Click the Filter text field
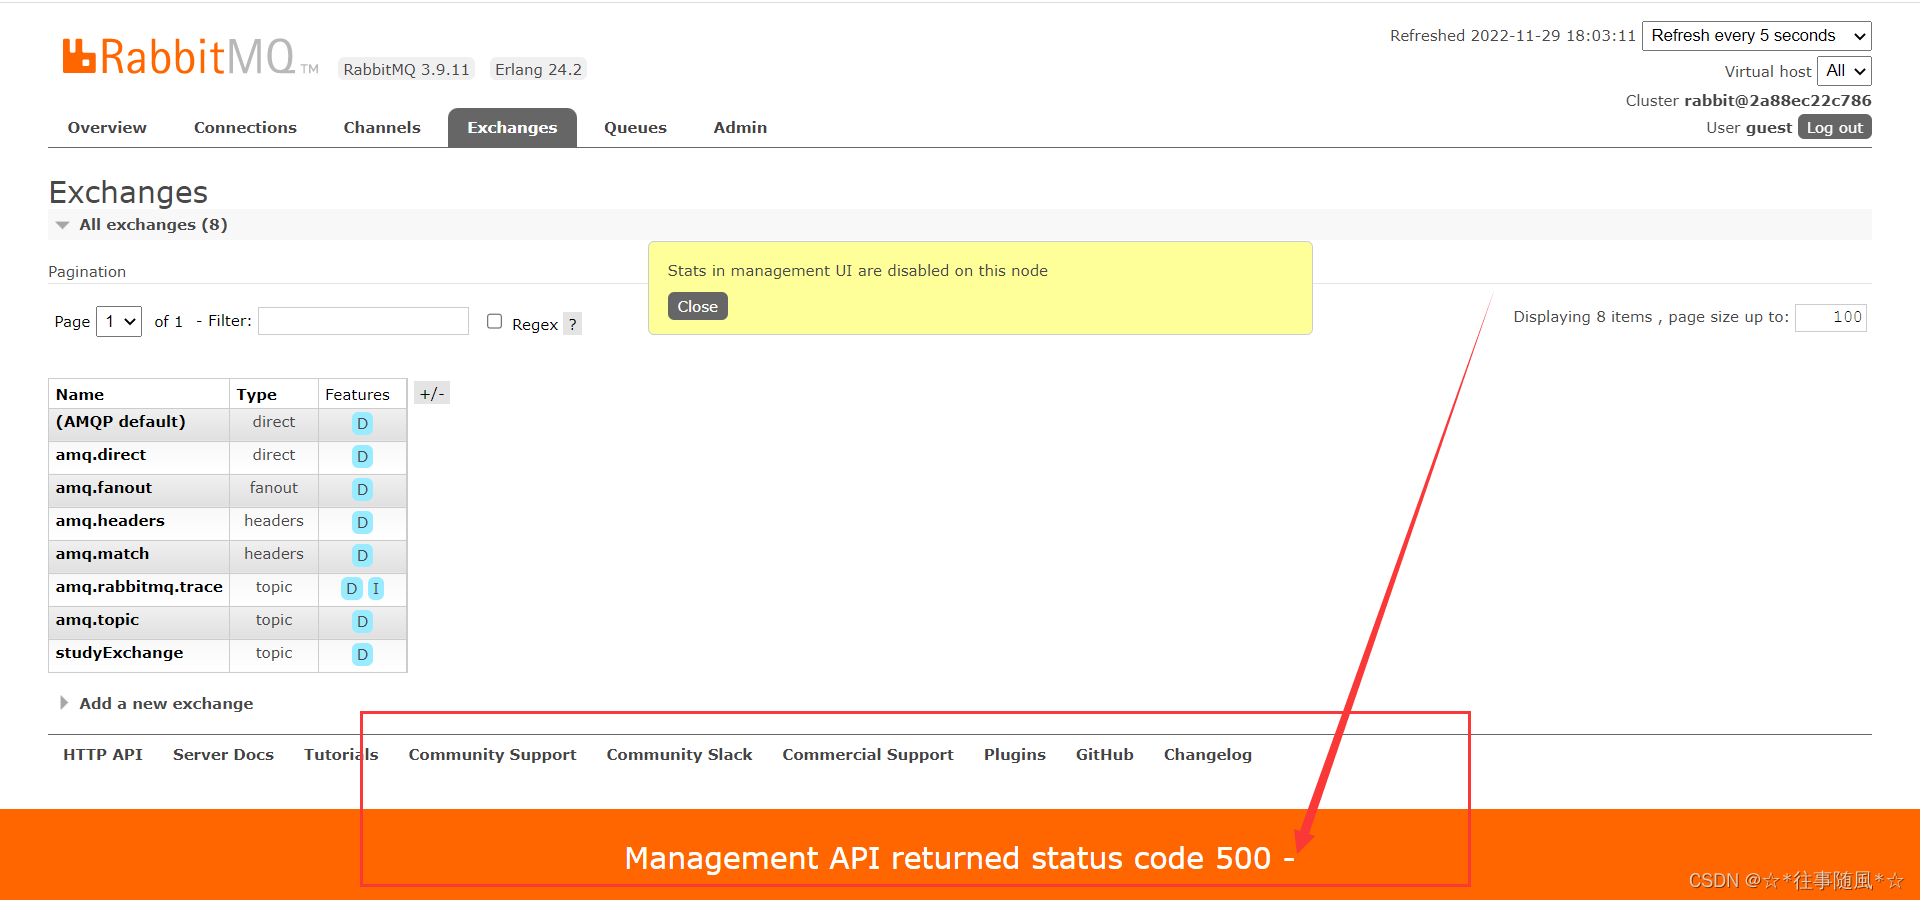The width and height of the screenshot is (1920, 900). point(363,321)
